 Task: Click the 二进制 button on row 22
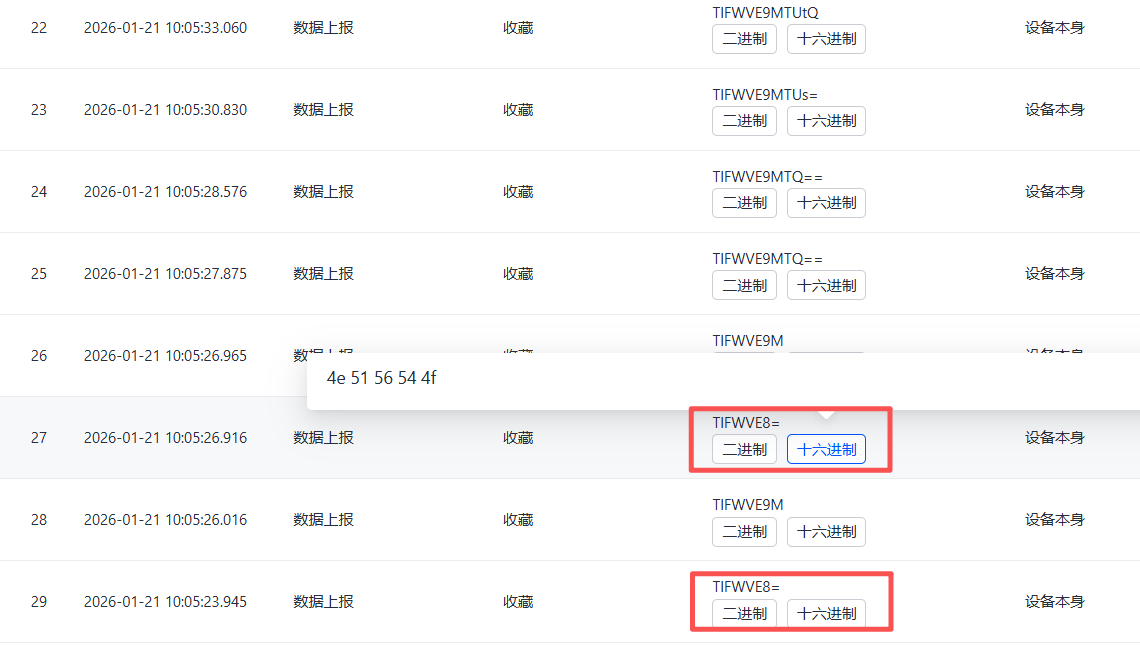[744, 39]
